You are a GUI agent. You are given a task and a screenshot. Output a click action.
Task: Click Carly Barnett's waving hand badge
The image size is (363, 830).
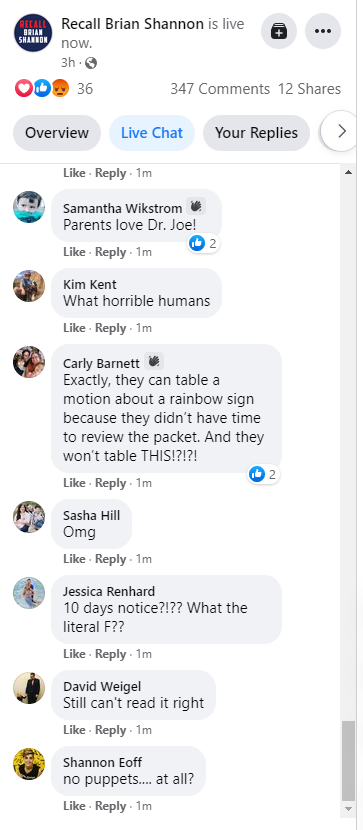[153, 361]
